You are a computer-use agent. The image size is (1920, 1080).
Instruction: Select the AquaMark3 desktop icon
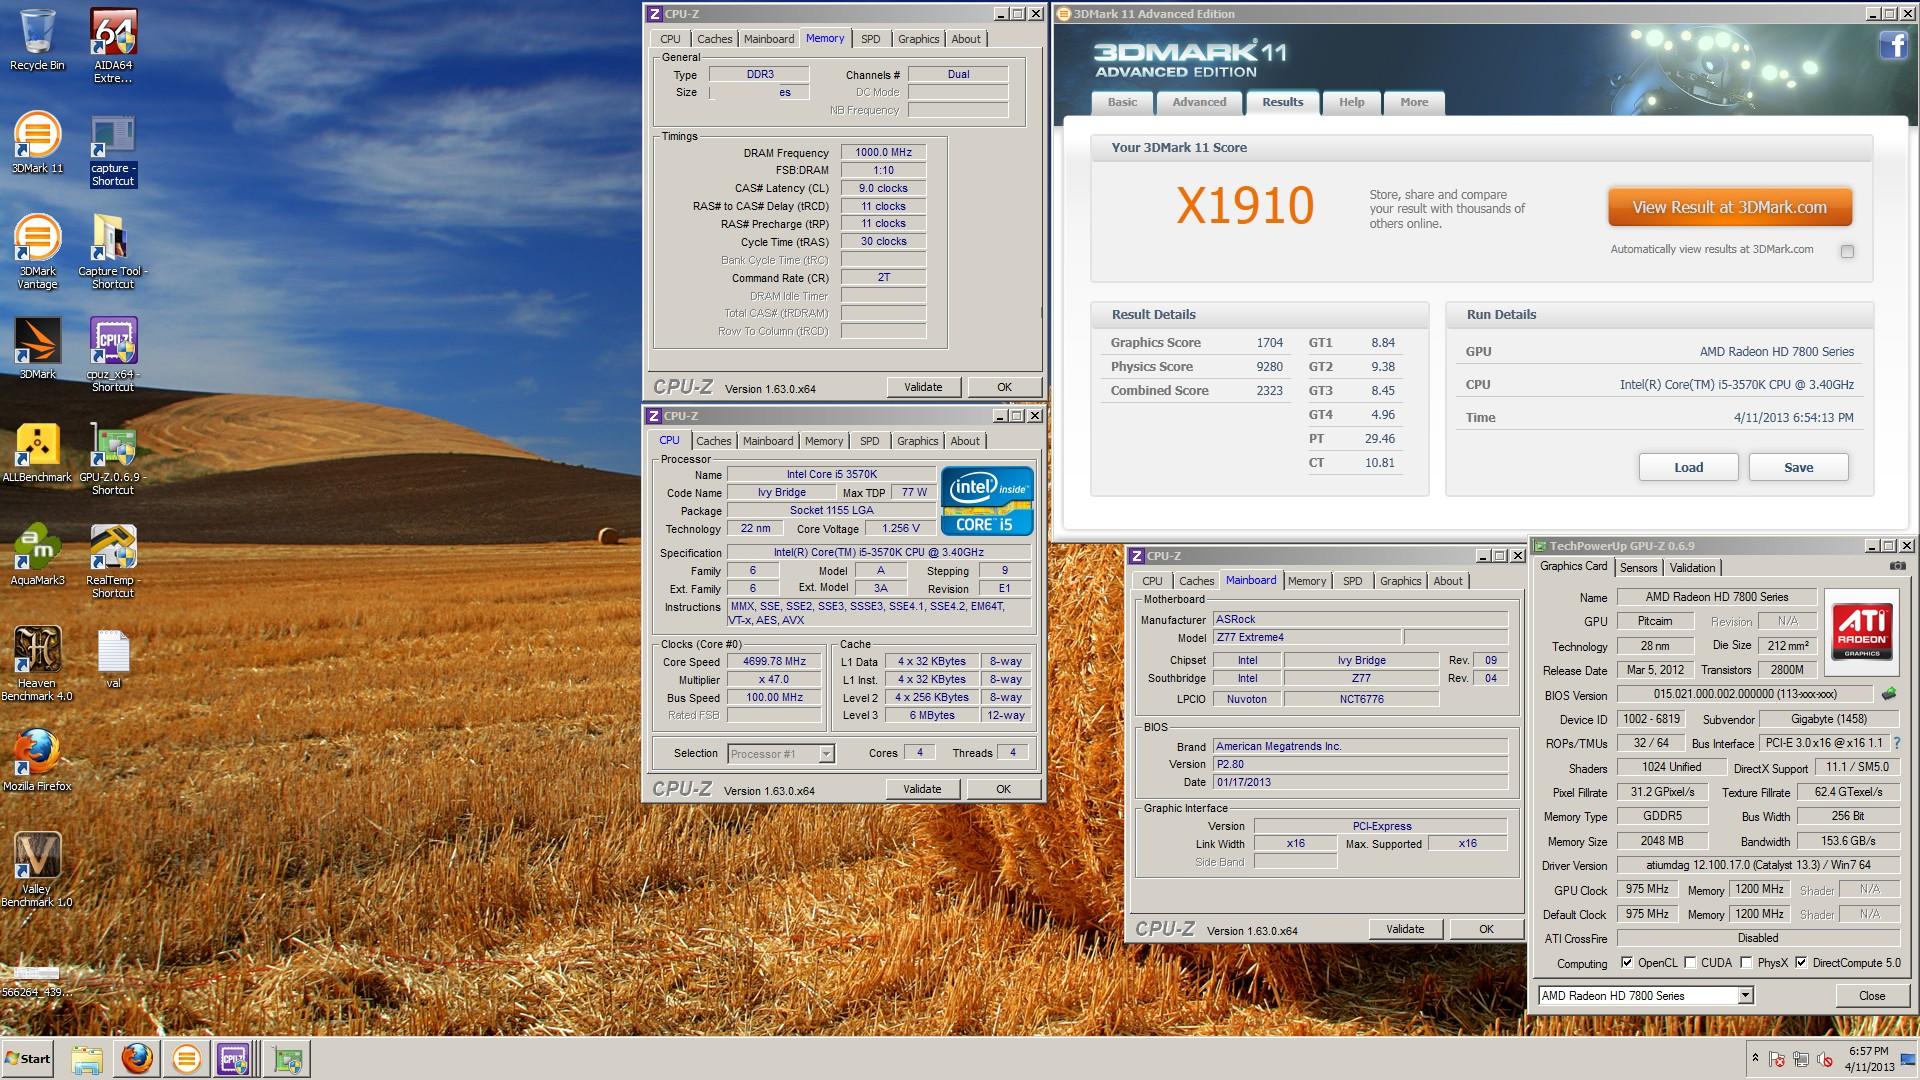pos(37,555)
